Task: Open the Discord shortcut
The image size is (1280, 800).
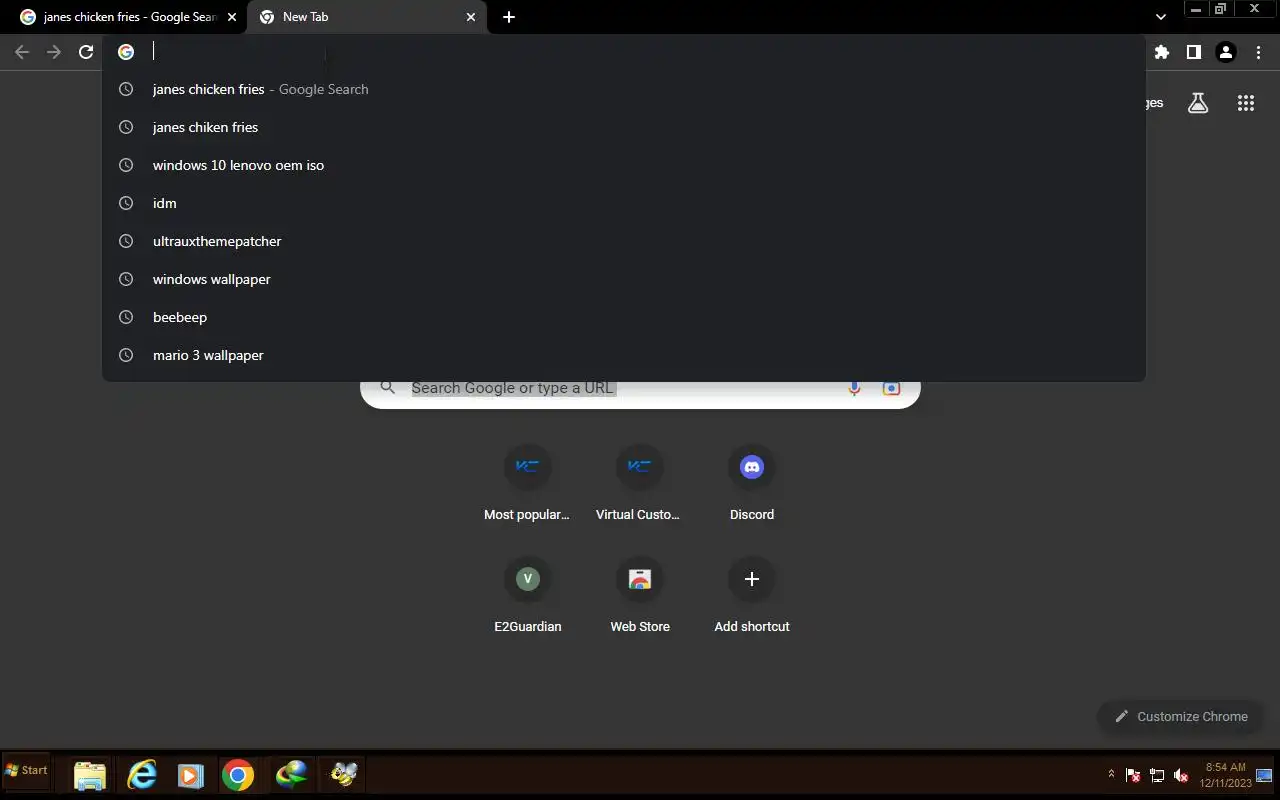Action: pos(752,483)
